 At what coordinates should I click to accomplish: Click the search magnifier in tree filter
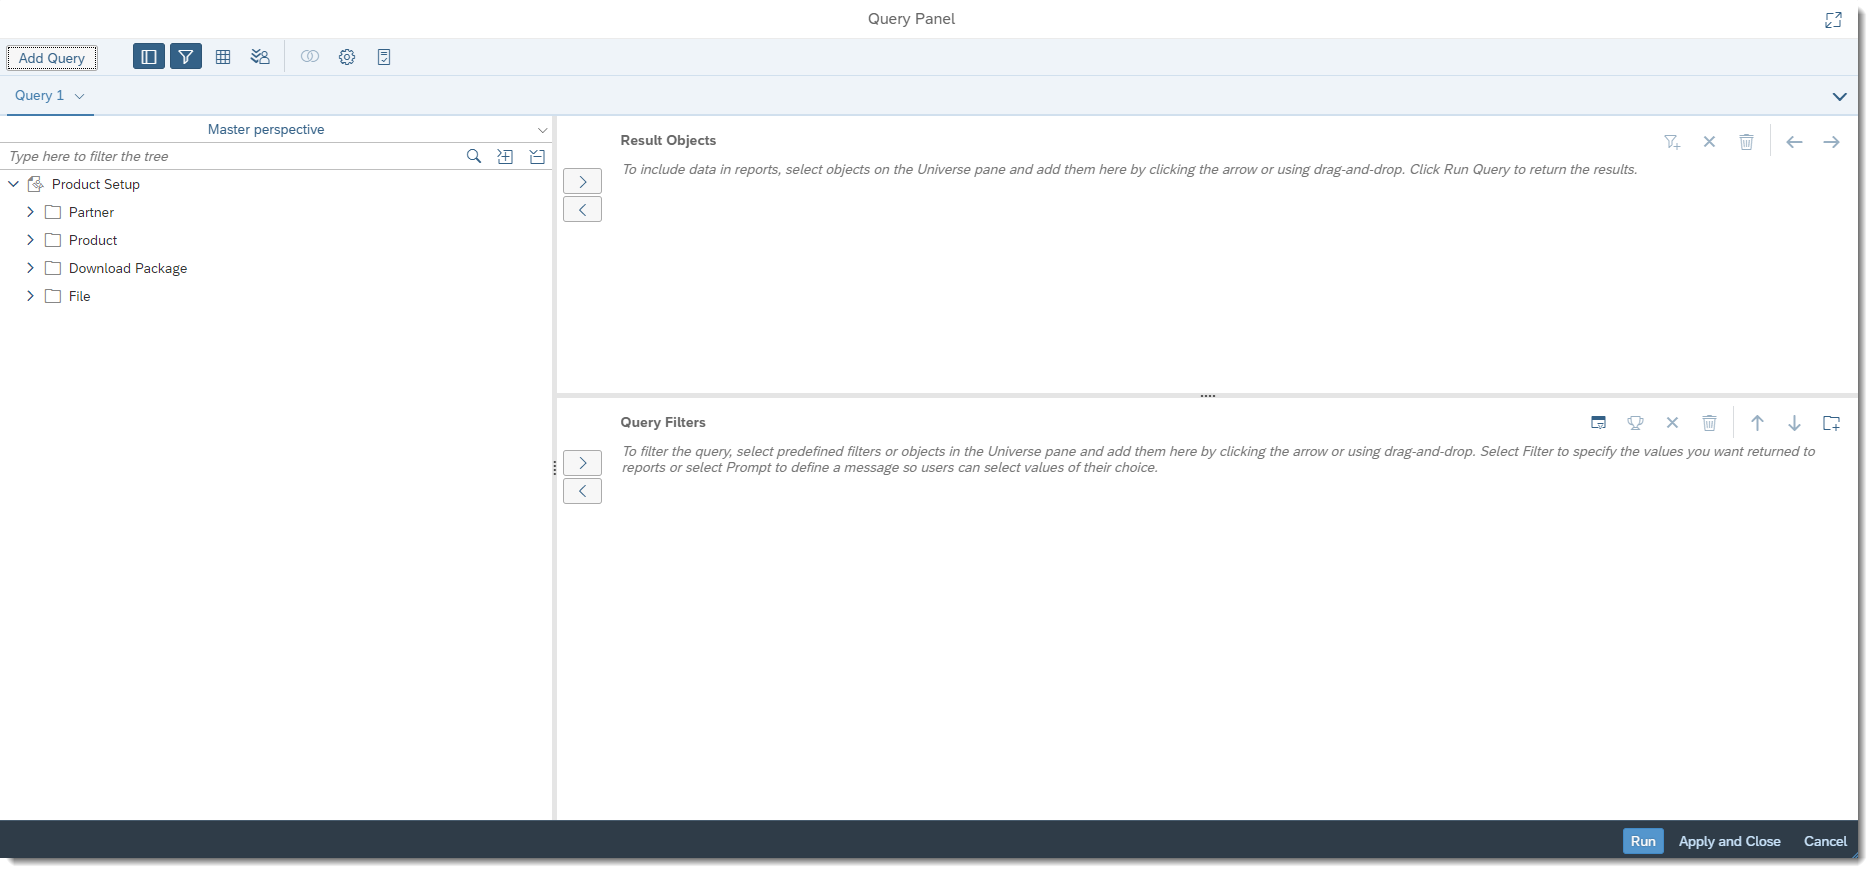474,156
